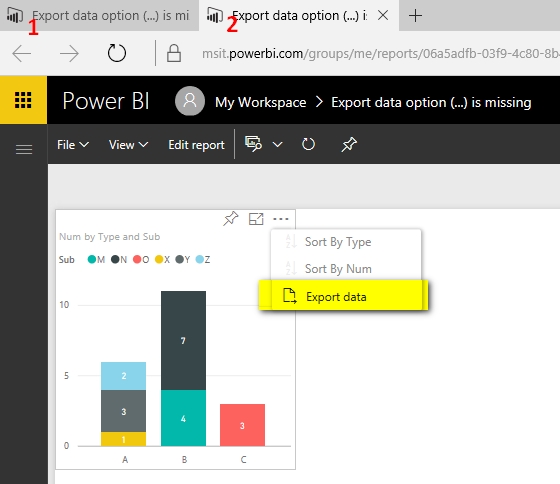This screenshot has height=484, width=560.
Task: Click the teal bar segment labeled 4
Action: coord(183,418)
